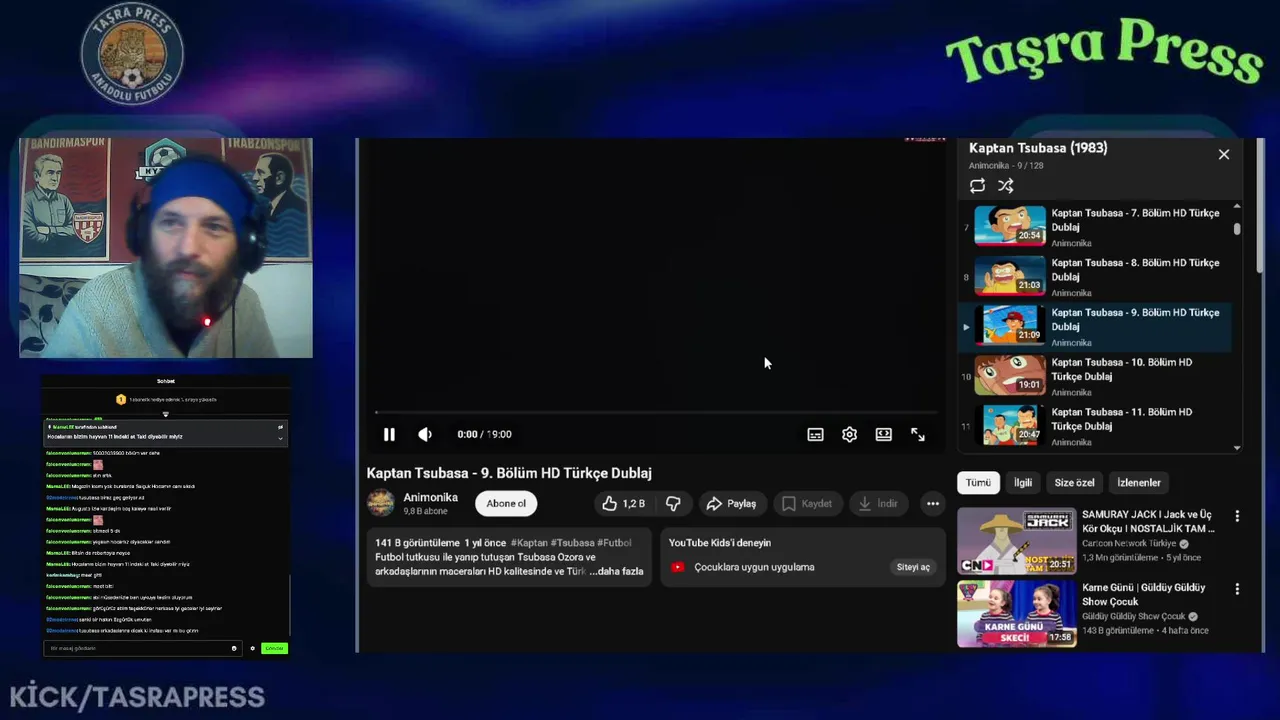Open the three-dot more actions menu
The height and width of the screenshot is (720, 1280).
932,503
